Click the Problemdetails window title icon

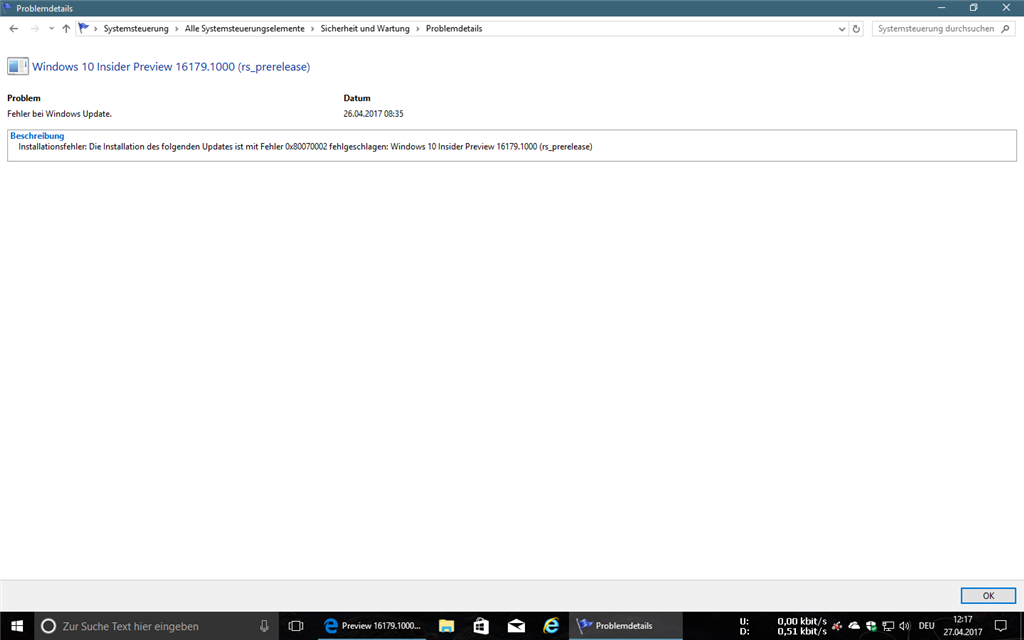pos(8,8)
